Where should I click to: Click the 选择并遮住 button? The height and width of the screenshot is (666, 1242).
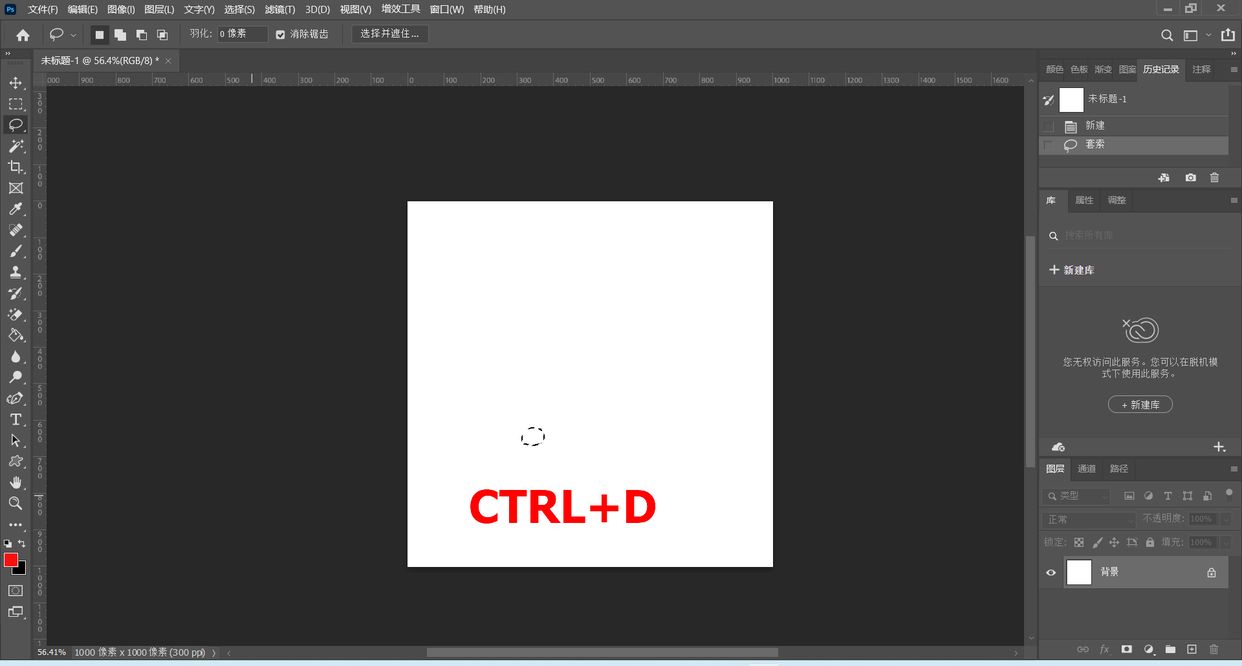(x=389, y=34)
